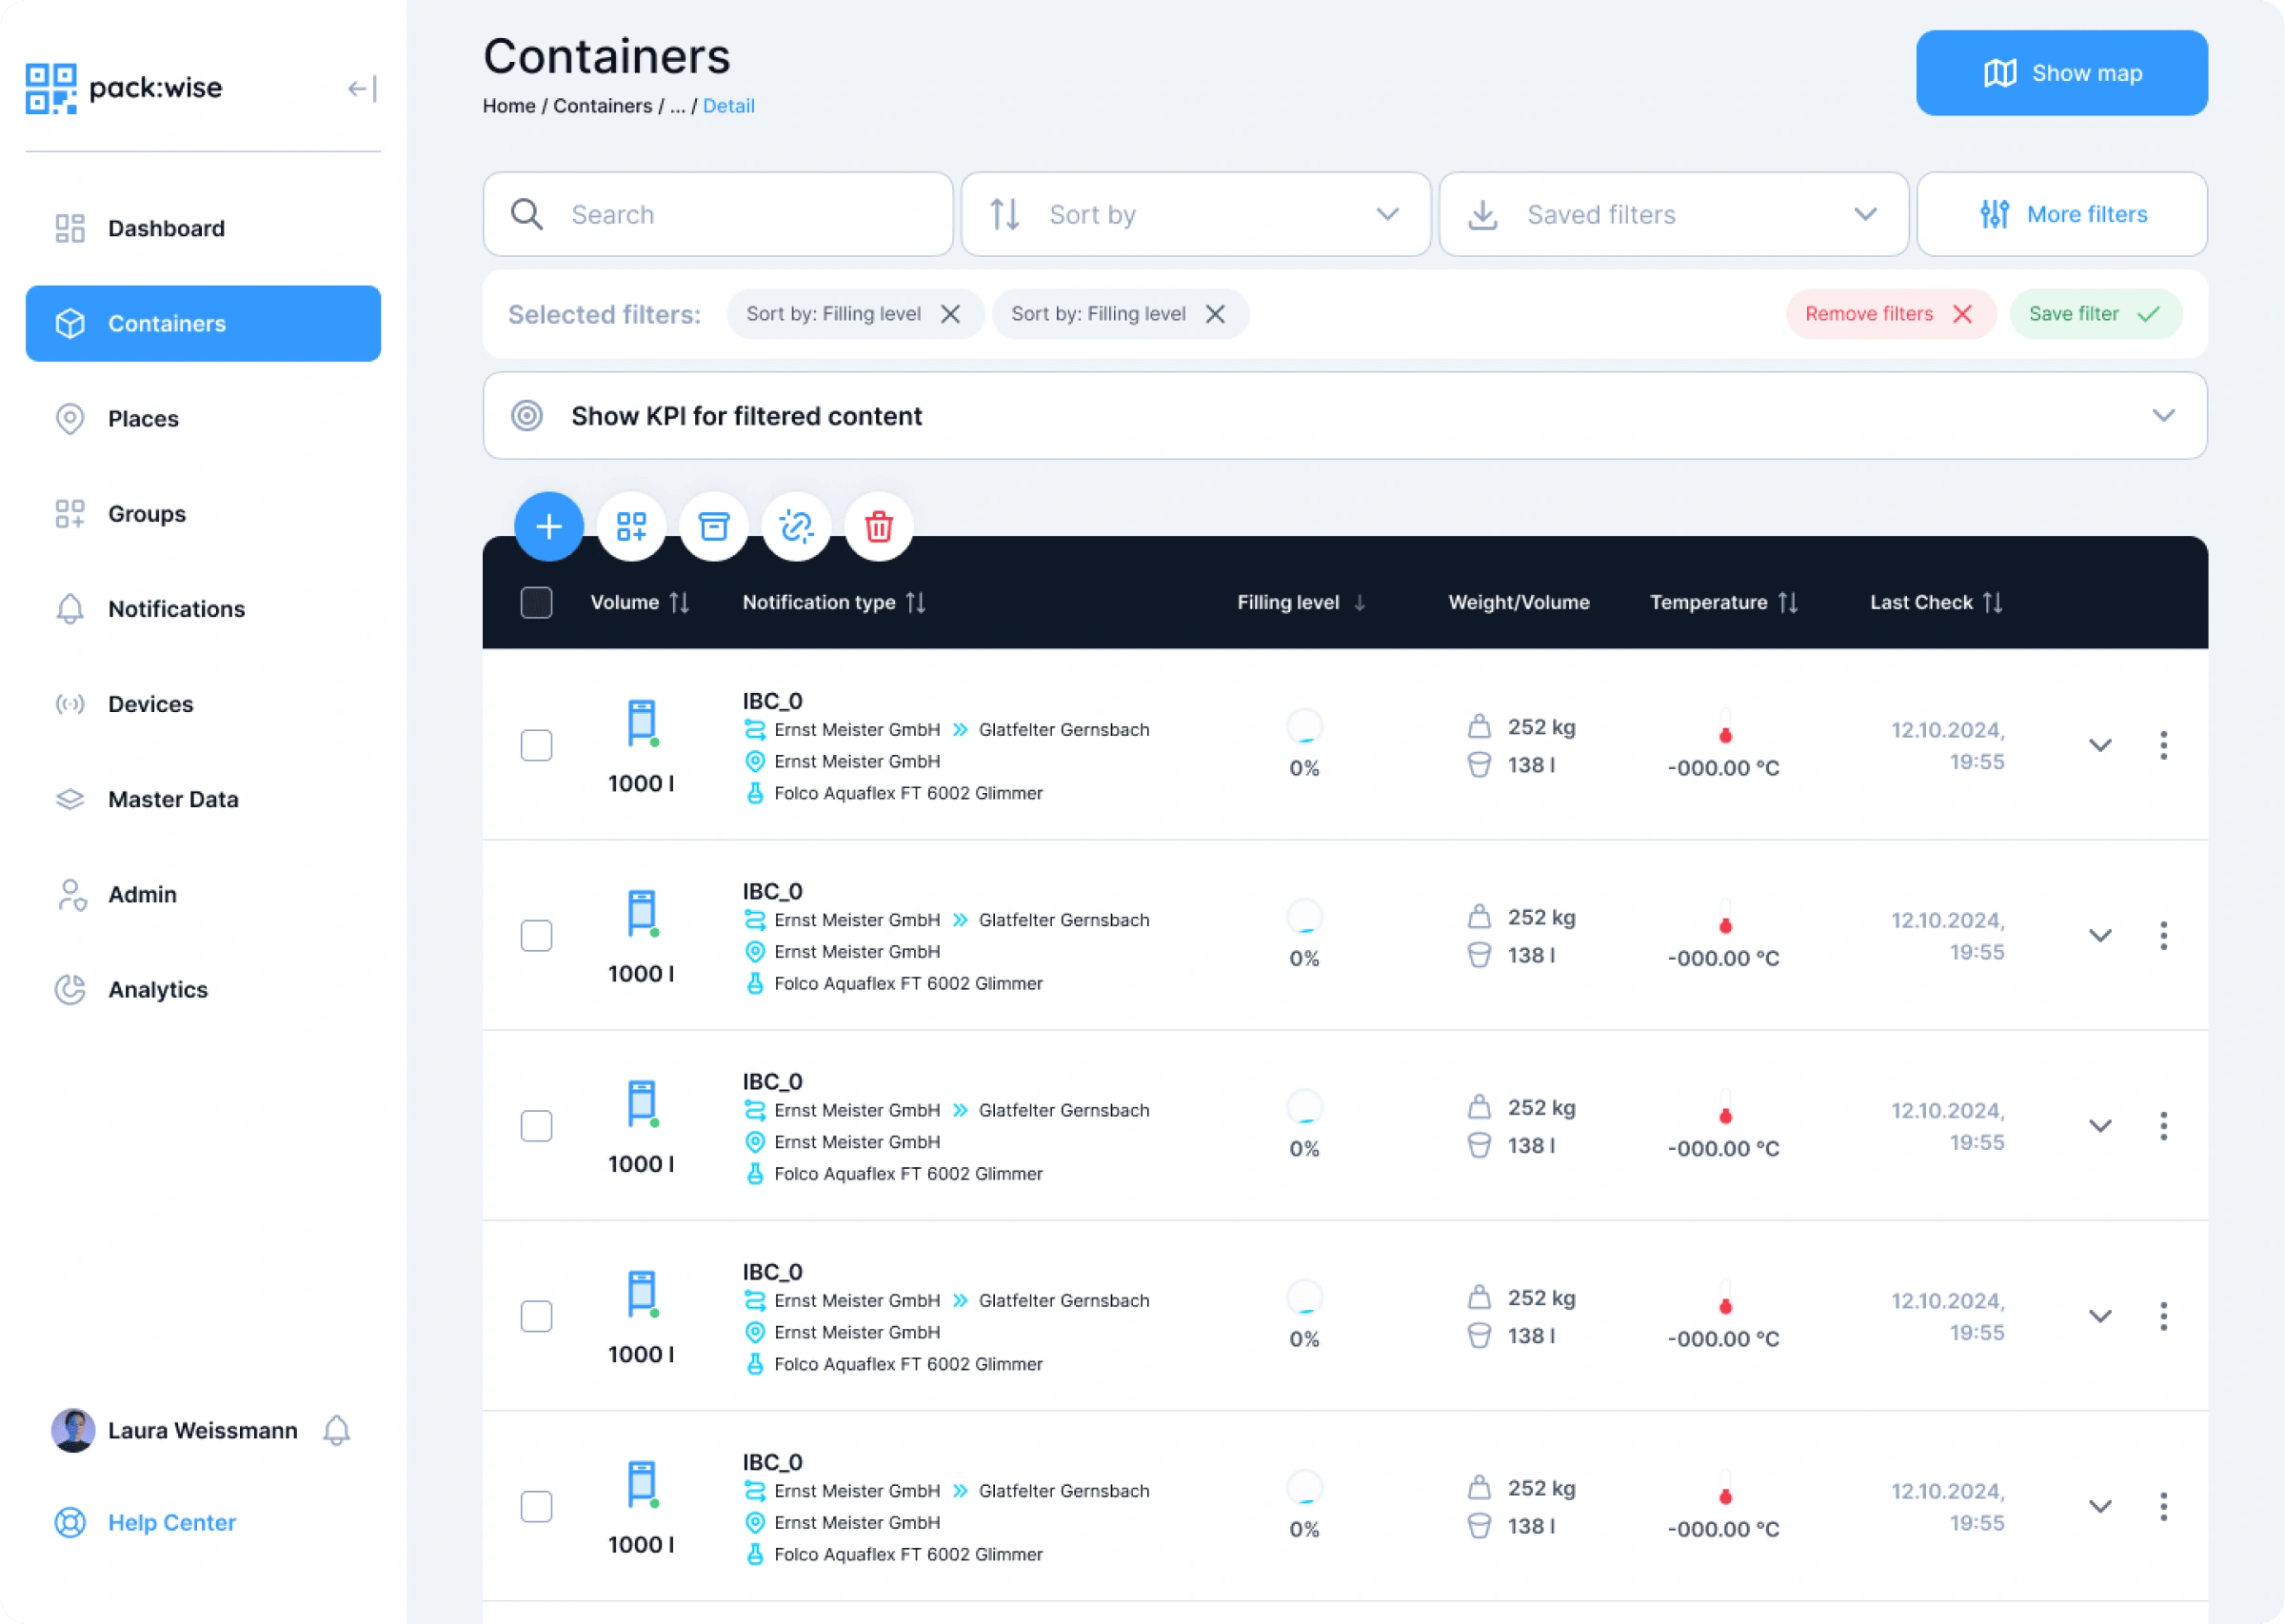Check the third IBC_0 row checkbox
This screenshot has height=1624, width=2285.
point(537,1126)
